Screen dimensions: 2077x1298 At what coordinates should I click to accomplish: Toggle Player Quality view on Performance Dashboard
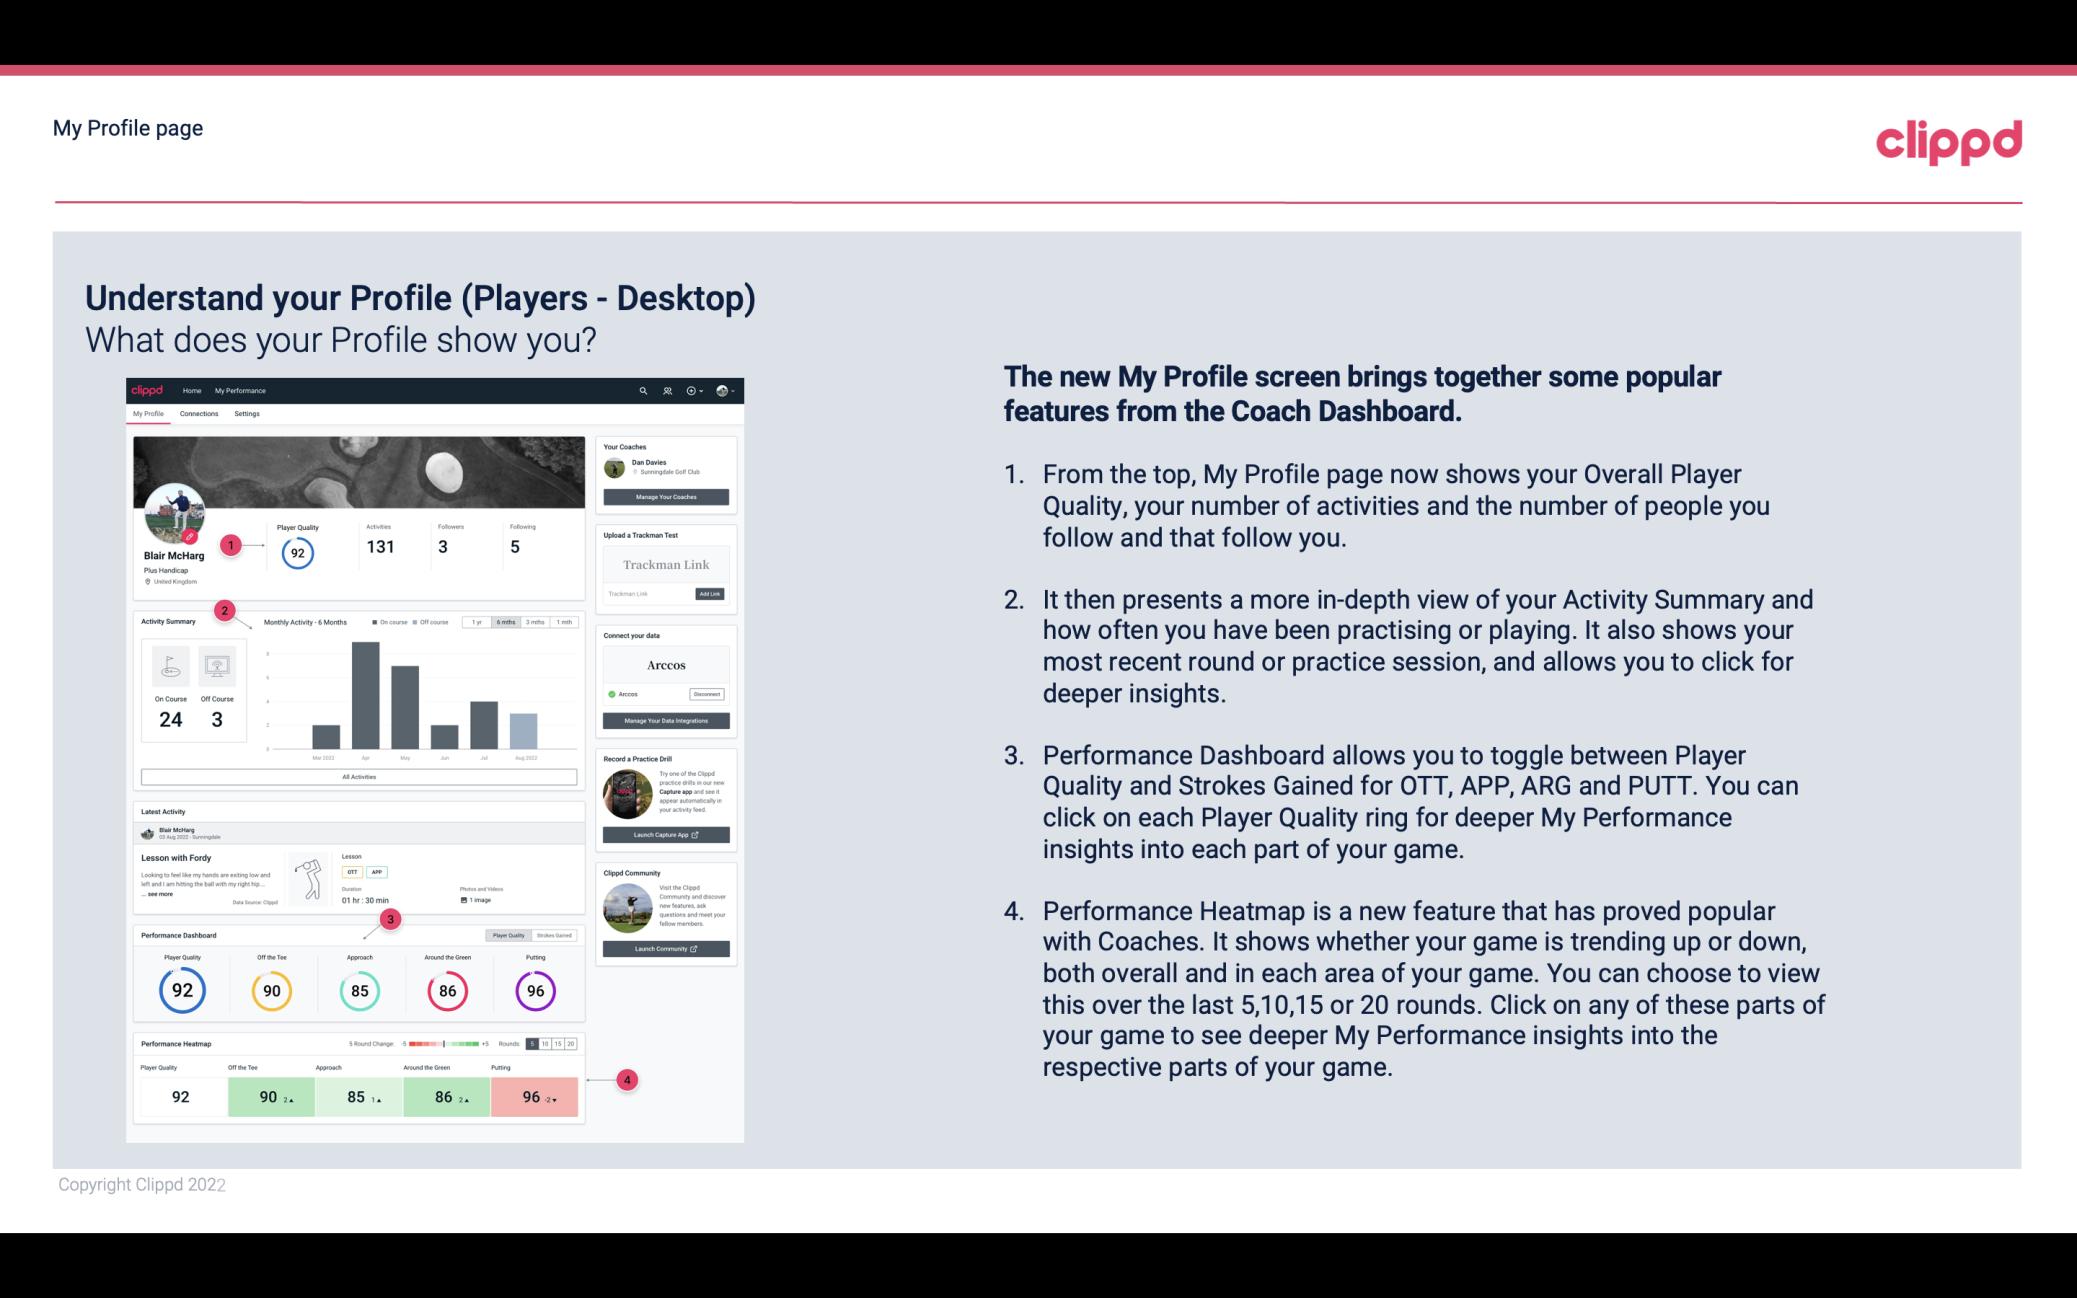pos(508,936)
